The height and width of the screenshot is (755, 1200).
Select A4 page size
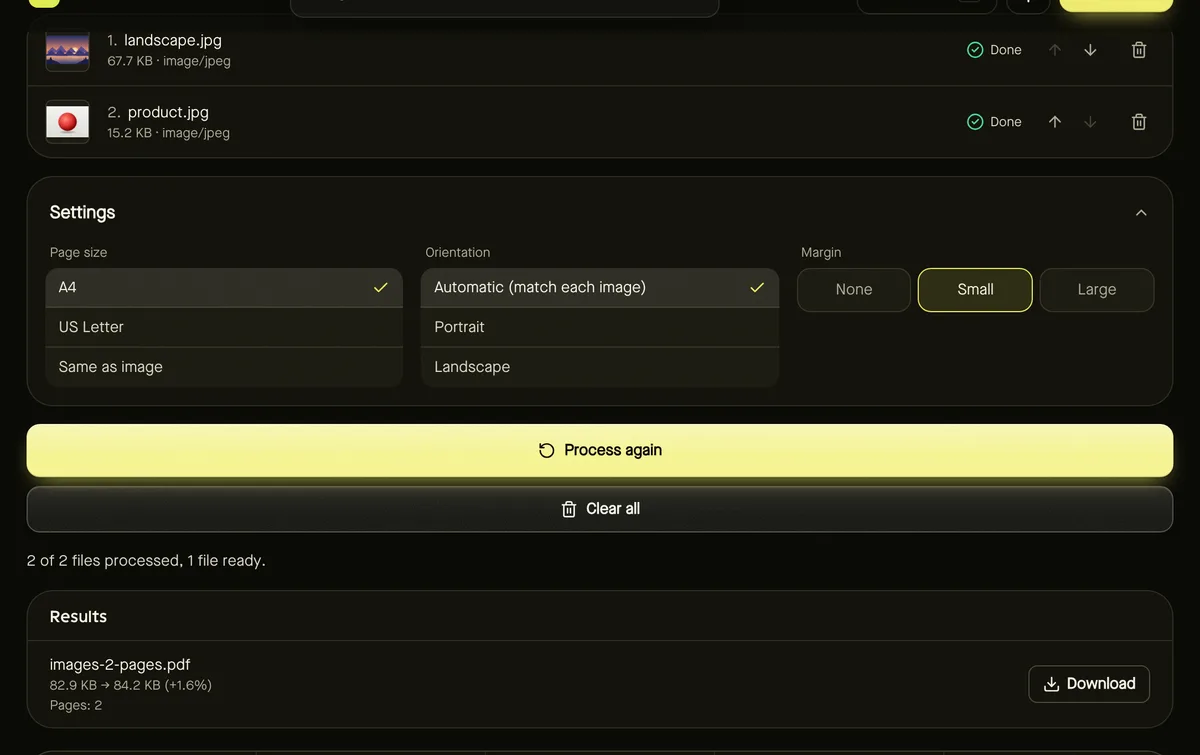point(224,287)
